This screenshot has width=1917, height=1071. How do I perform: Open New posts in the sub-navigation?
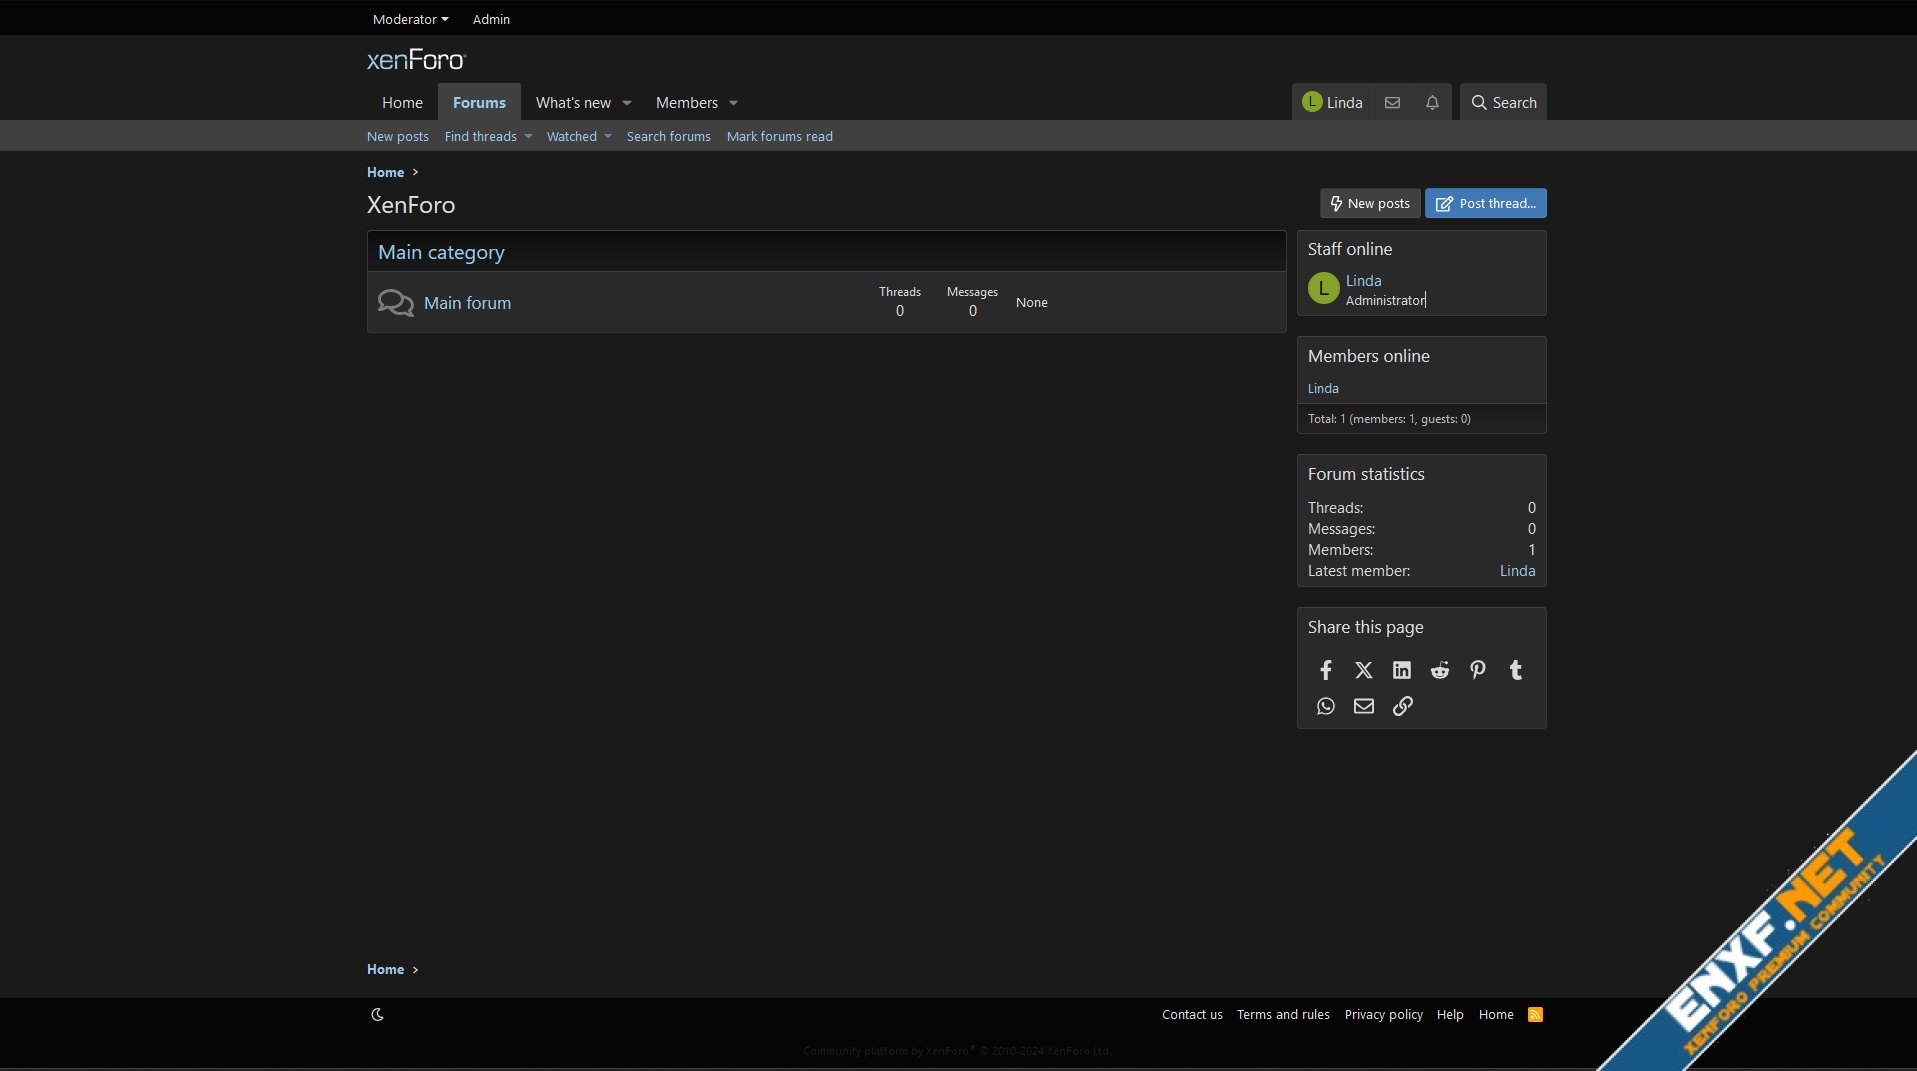pyautogui.click(x=398, y=136)
